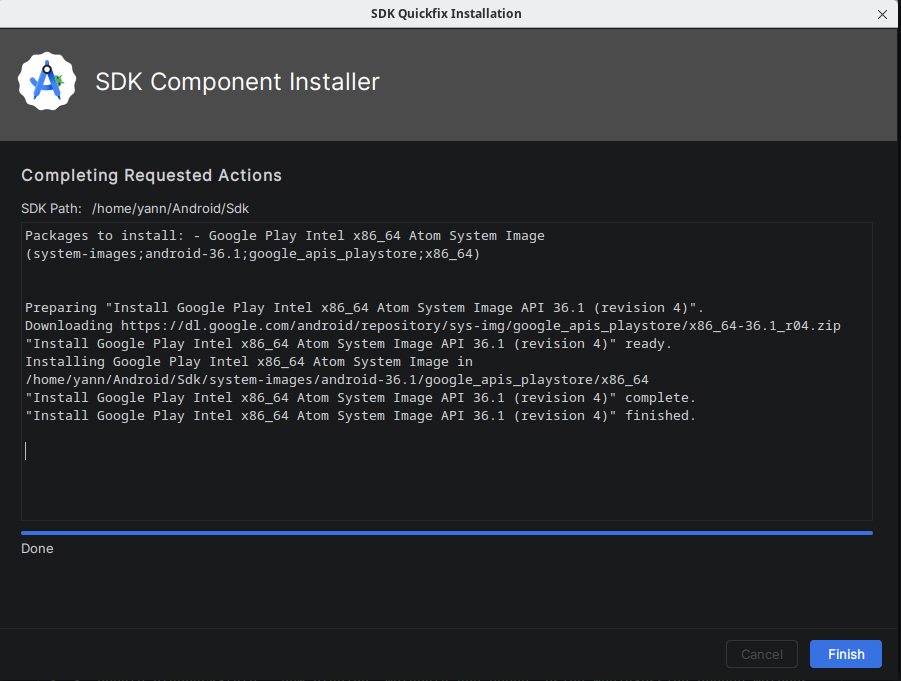Click the dl.google.com download URL in log
Image resolution: width=901 pixels, height=681 pixels.
tap(480, 326)
